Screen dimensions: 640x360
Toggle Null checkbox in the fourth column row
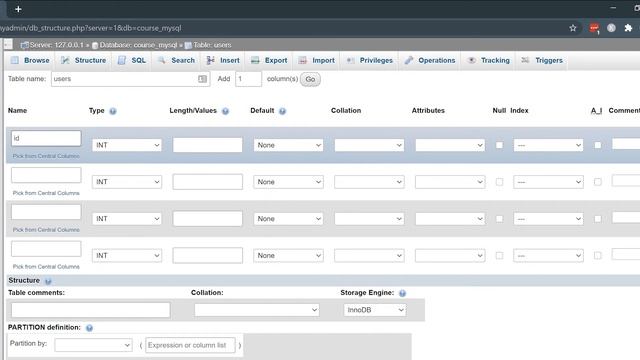[499, 256]
